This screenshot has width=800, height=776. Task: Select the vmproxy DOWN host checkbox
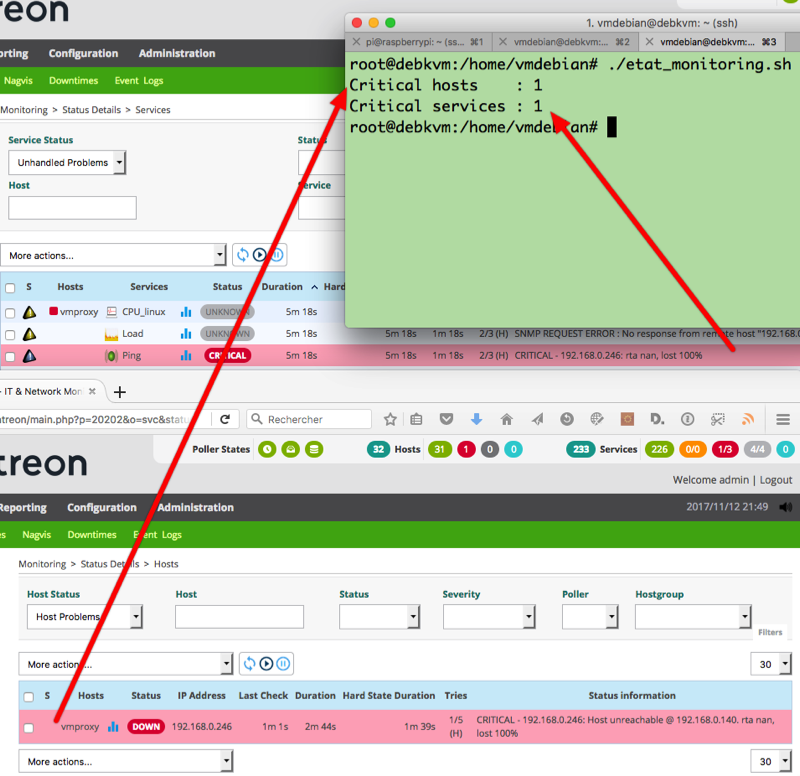coord(28,728)
